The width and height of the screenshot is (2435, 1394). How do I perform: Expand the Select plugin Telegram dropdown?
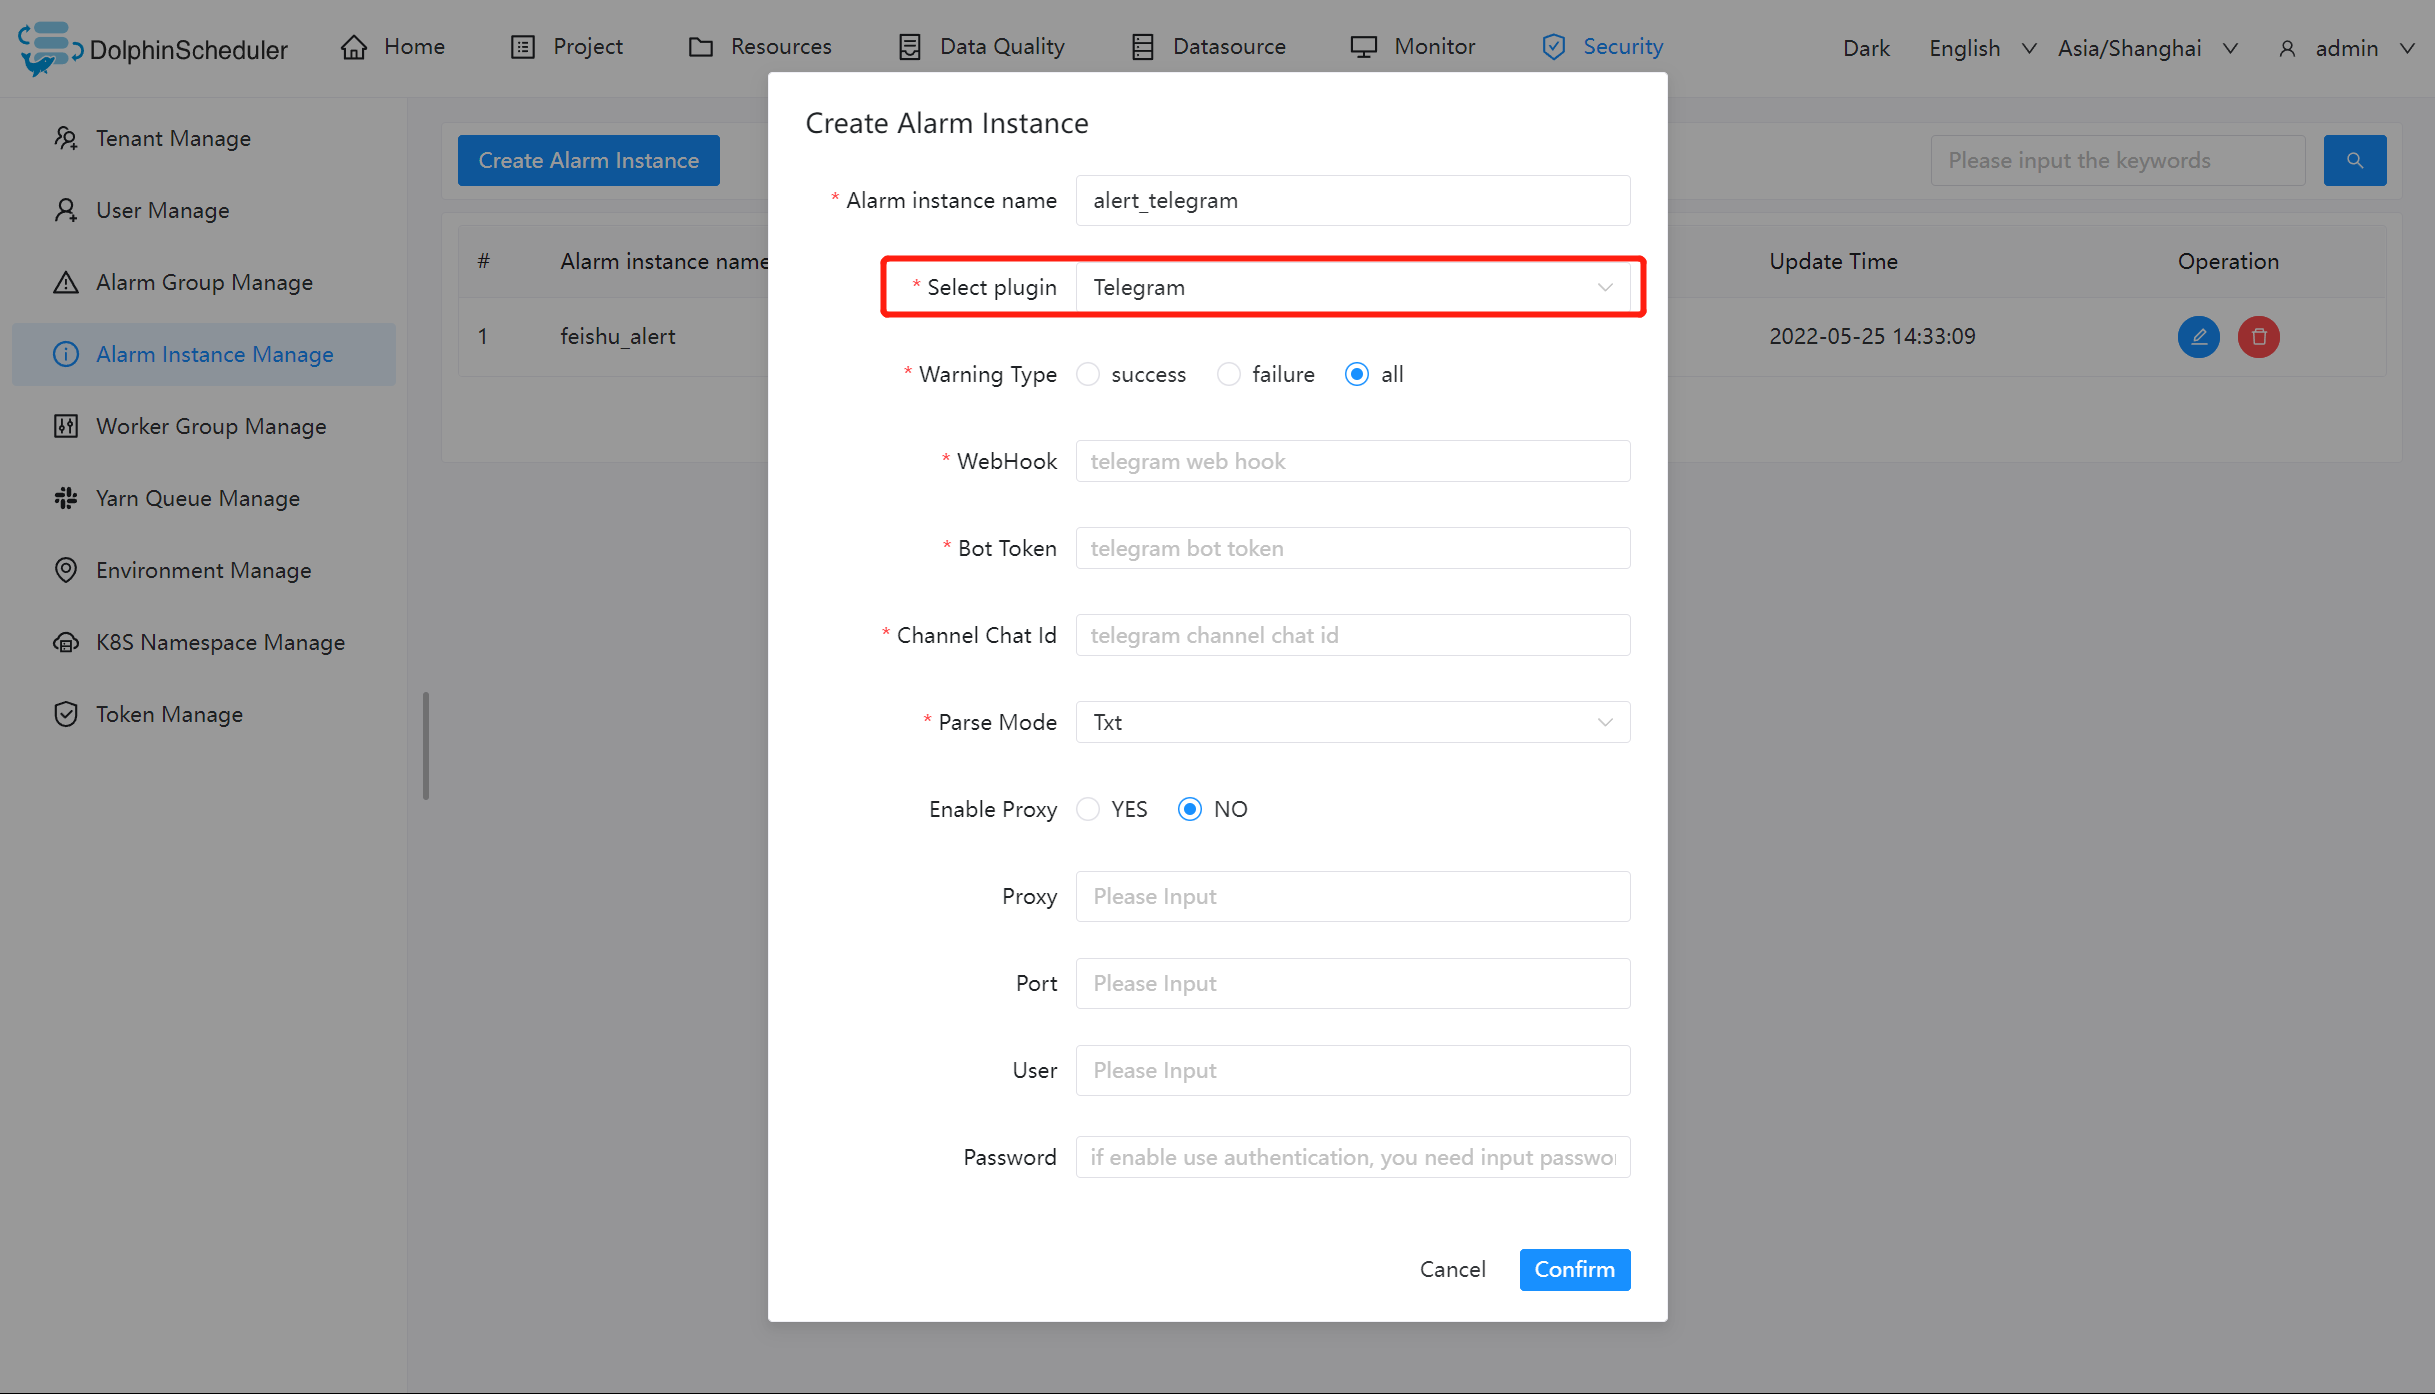pyautogui.click(x=1352, y=287)
